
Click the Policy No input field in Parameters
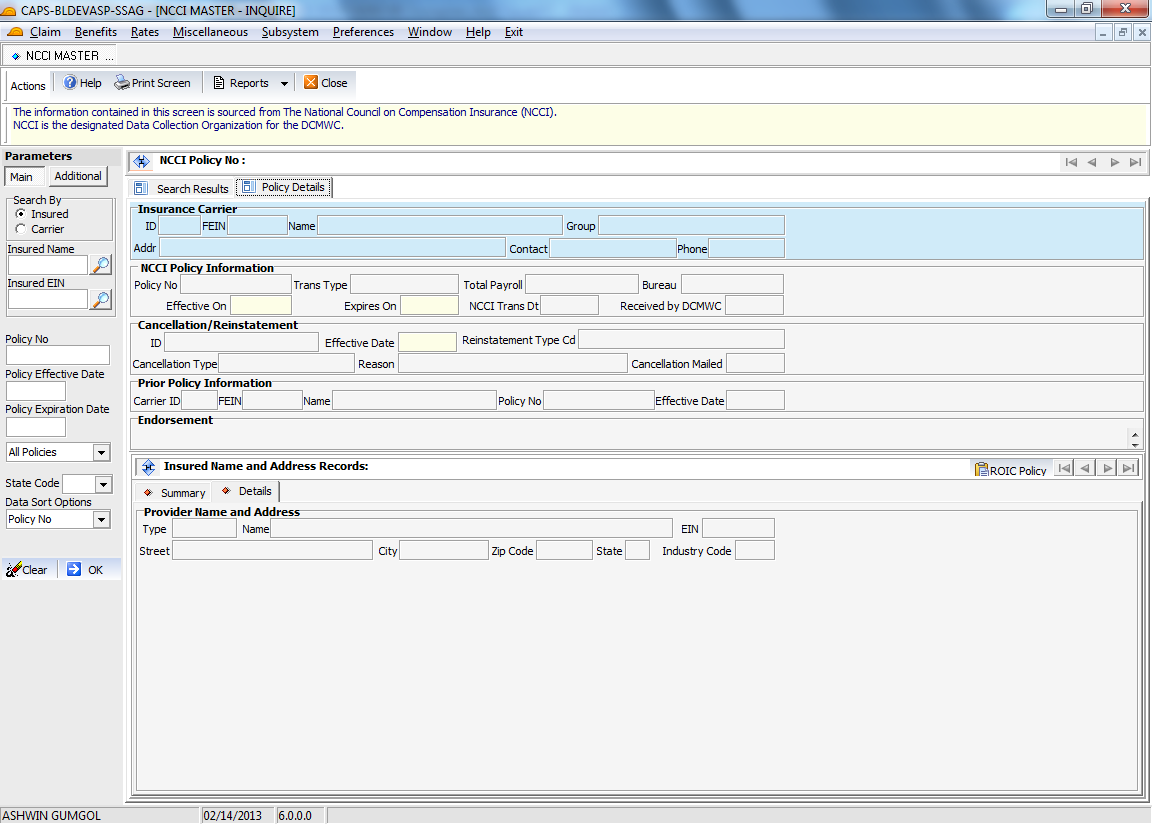pyautogui.click(x=58, y=356)
